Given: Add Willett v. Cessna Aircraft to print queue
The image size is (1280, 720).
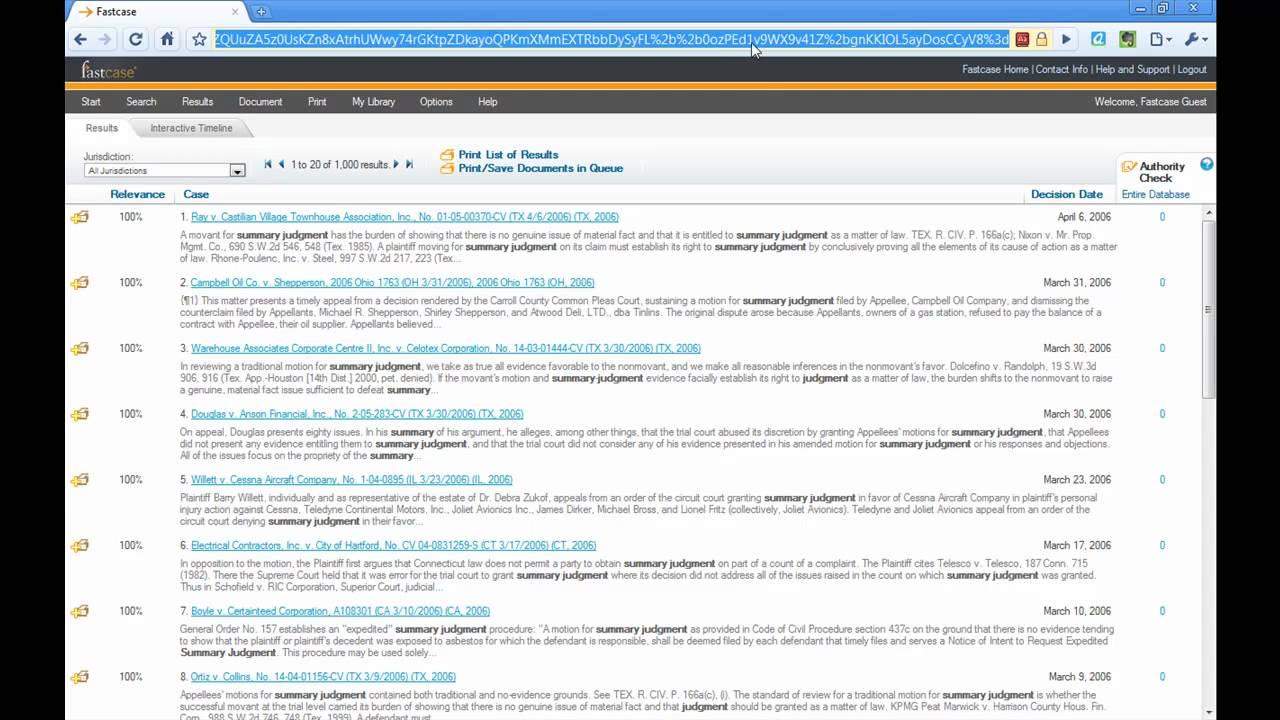Looking at the screenshot, I should 80,480.
